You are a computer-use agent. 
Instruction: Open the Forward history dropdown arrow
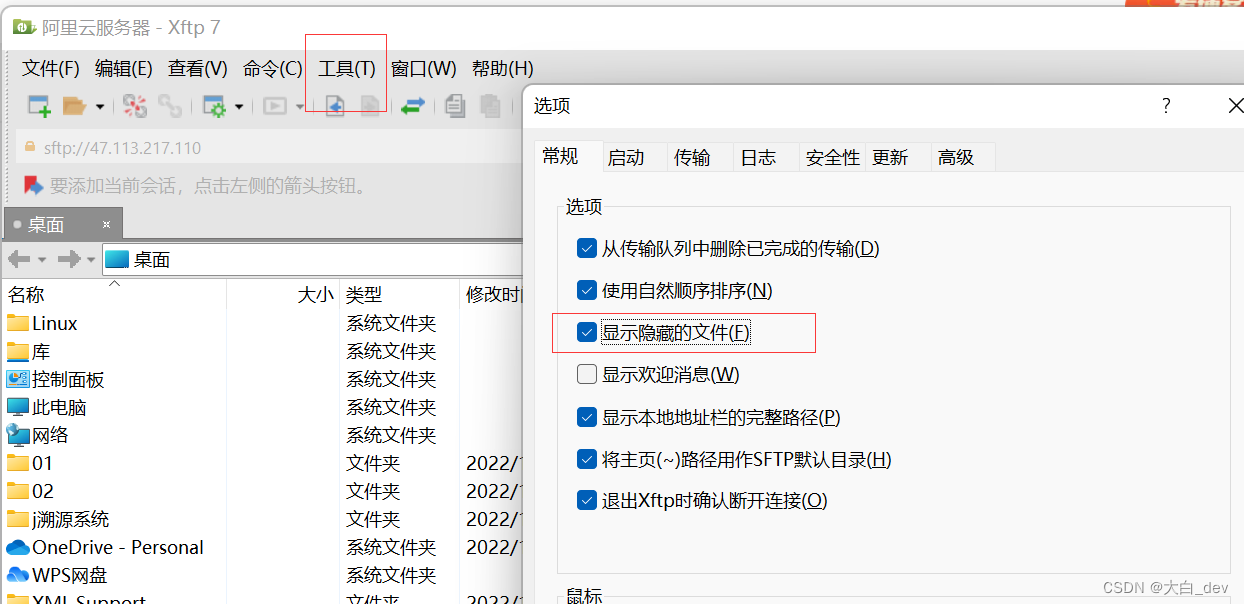[x=91, y=260]
